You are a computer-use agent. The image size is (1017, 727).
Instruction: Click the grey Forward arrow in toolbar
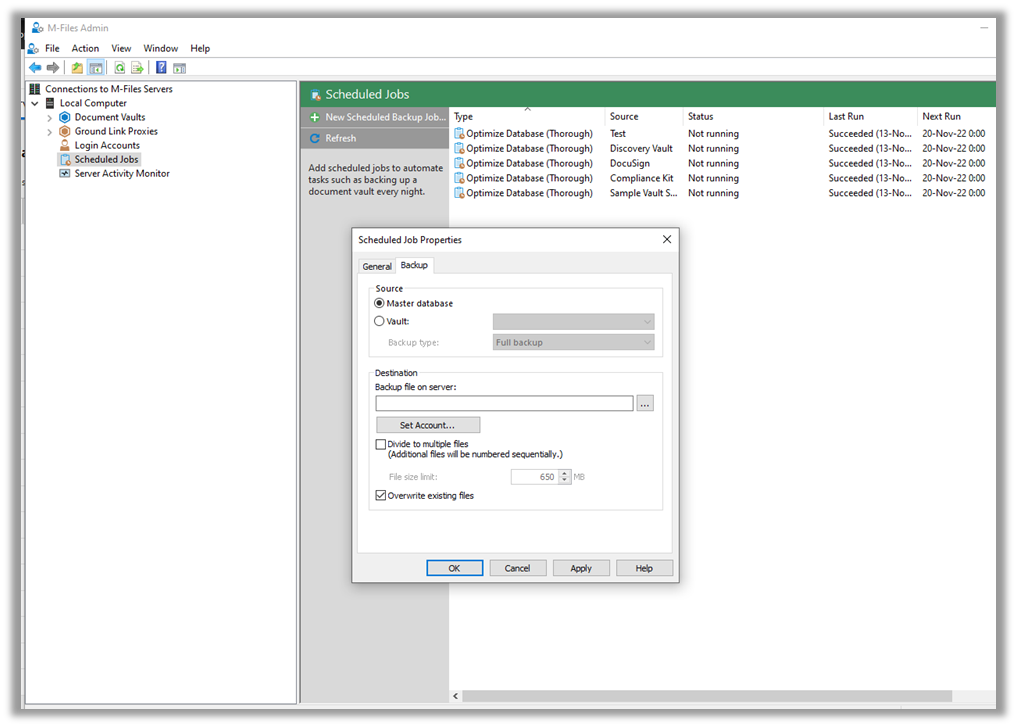(x=53, y=67)
